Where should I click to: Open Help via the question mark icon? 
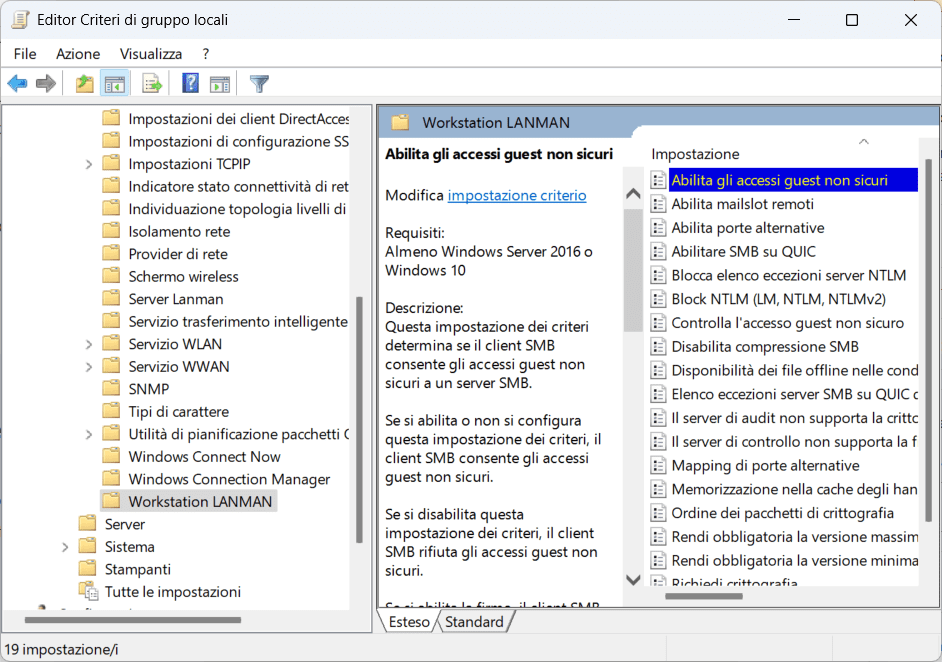[190, 84]
